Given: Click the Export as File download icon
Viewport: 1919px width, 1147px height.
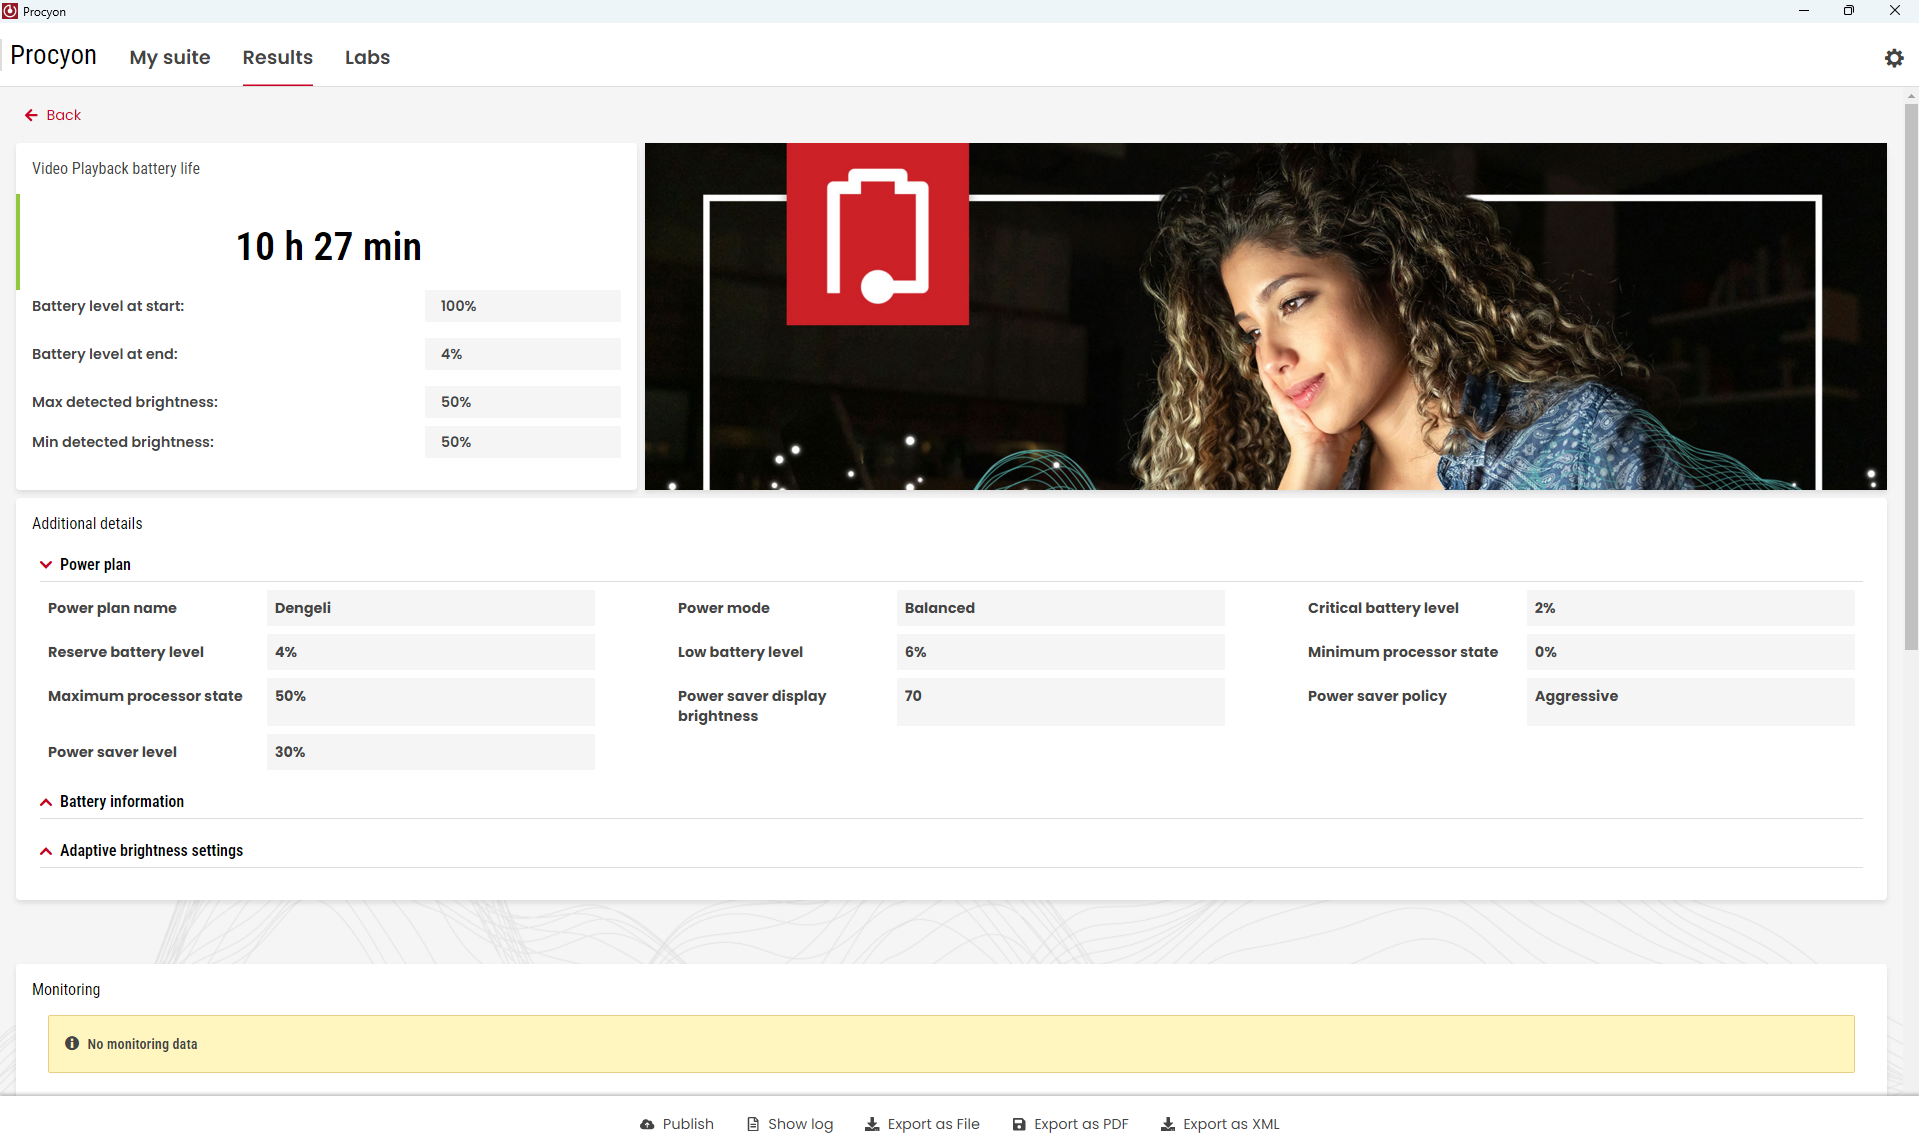Looking at the screenshot, I should click(872, 1124).
